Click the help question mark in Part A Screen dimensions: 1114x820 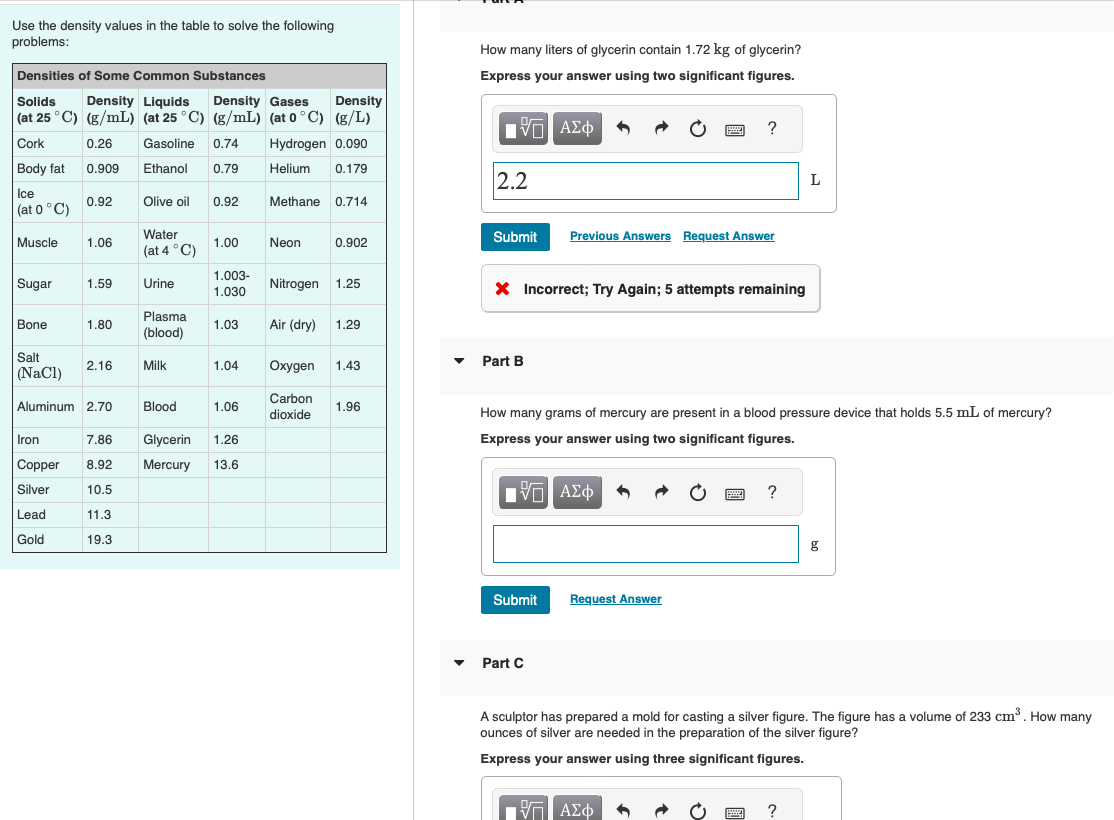click(771, 128)
